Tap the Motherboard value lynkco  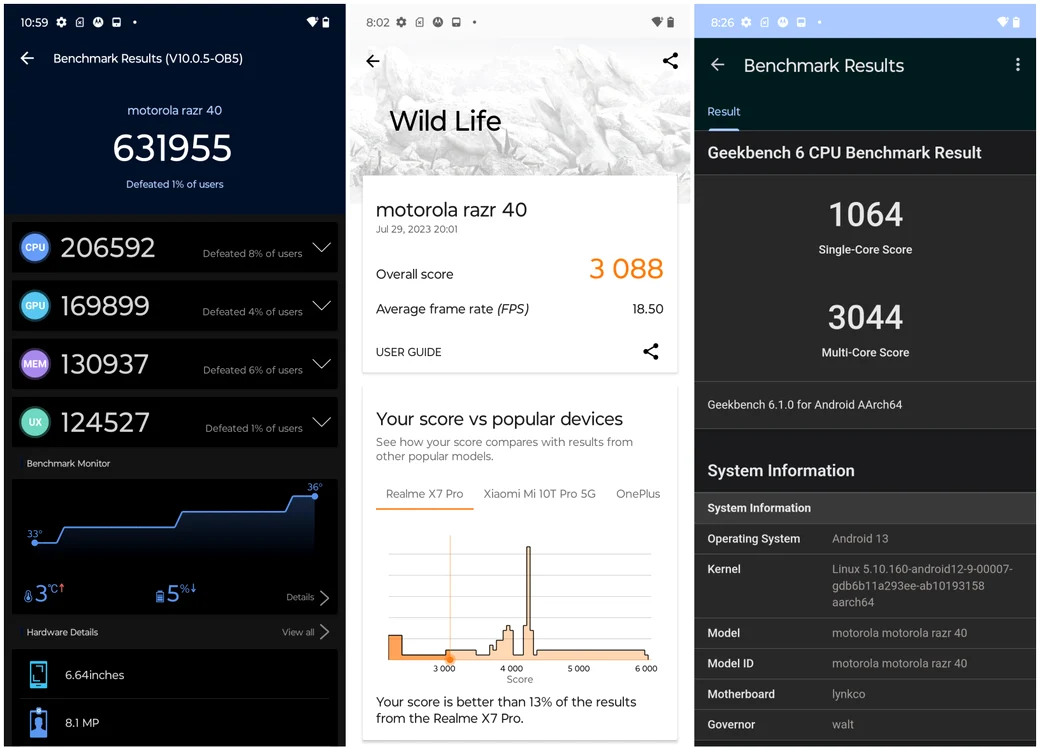click(848, 694)
